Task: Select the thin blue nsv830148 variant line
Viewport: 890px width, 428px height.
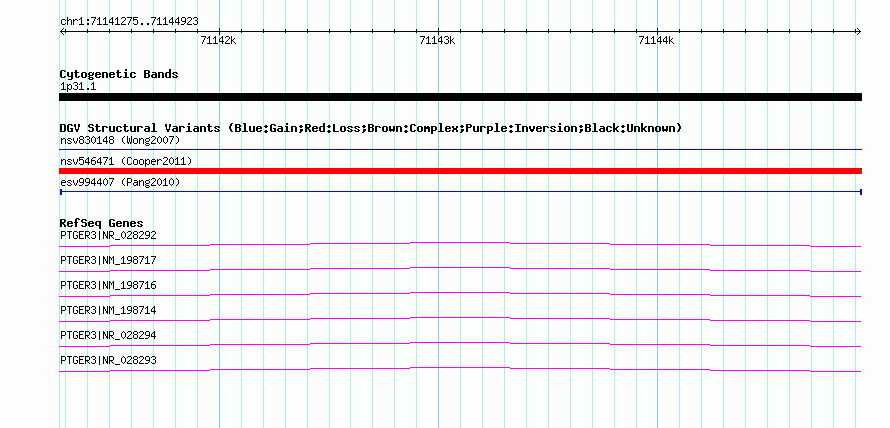Action: click(x=460, y=149)
